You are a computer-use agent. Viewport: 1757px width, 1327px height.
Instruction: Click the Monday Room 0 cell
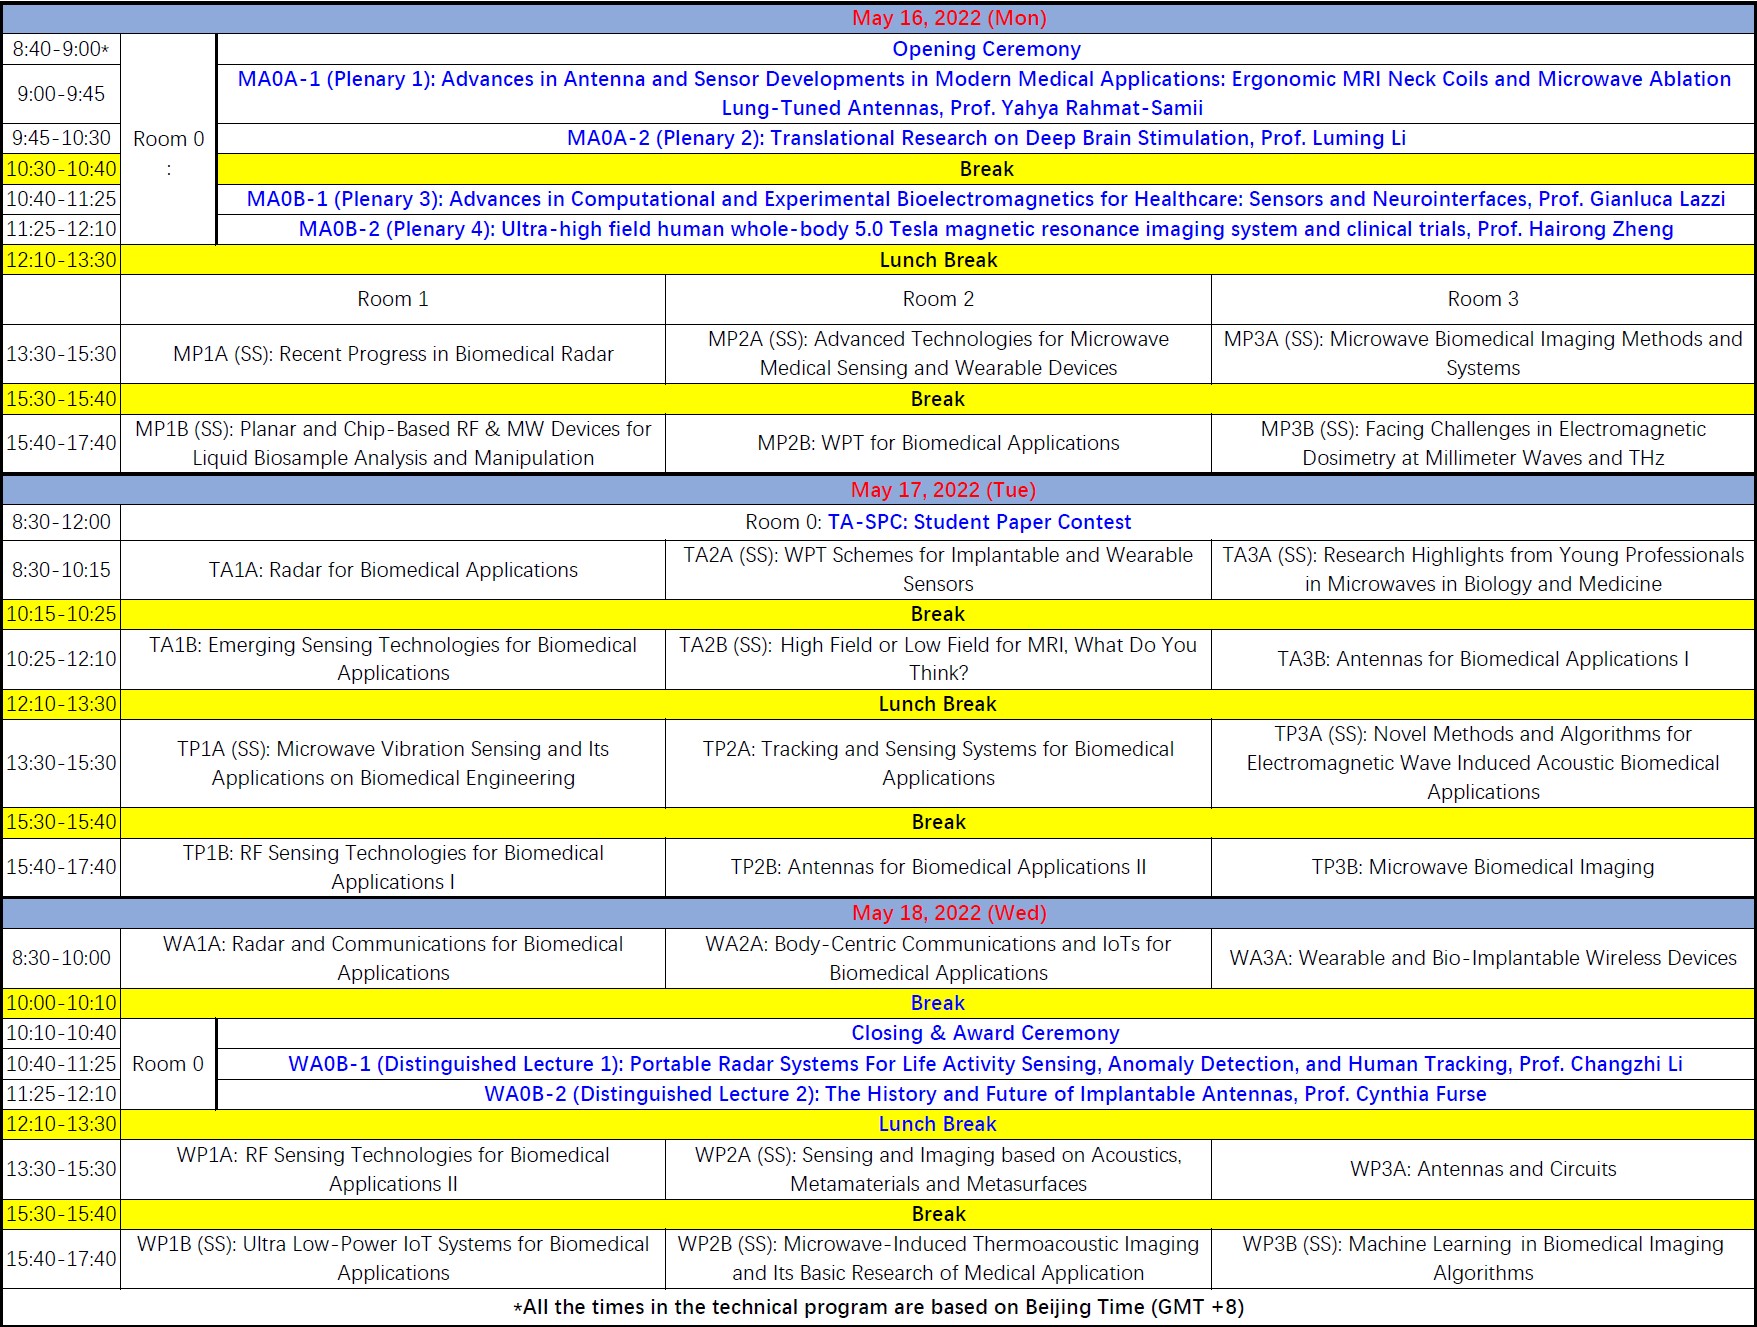click(168, 139)
